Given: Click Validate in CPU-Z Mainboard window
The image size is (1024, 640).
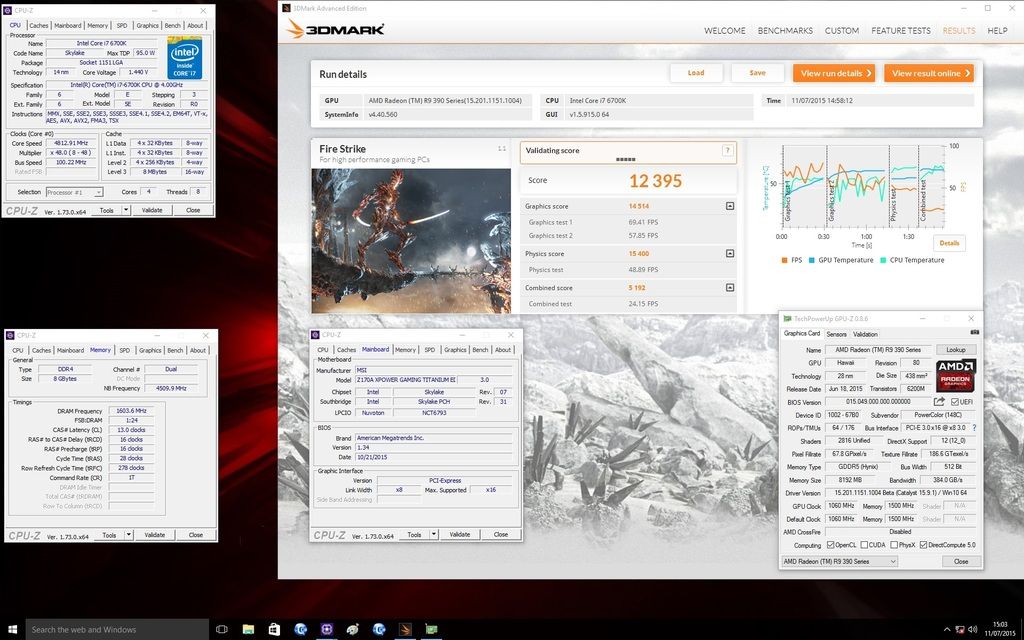Looking at the screenshot, I should 460,534.
